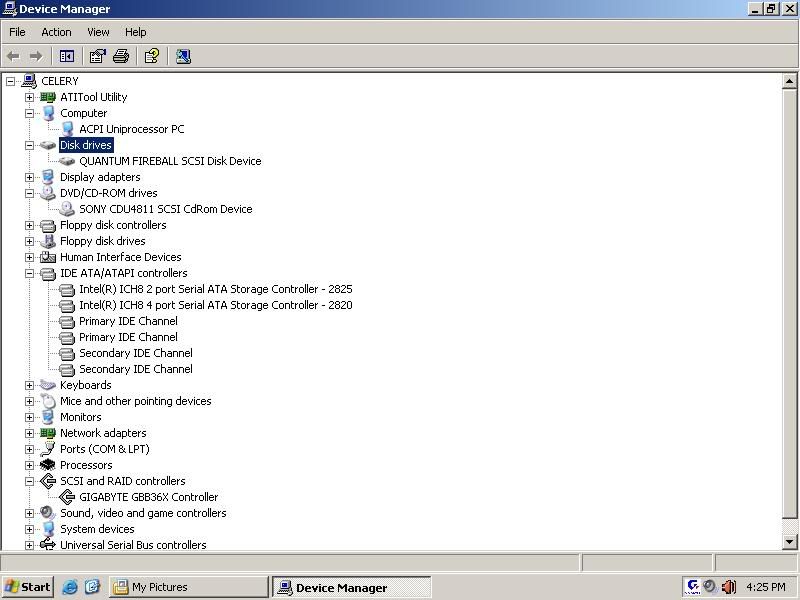Click the QUANTUM FIREBALL disk icon
The width and height of the screenshot is (800, 600).
(x=67, y=161)
